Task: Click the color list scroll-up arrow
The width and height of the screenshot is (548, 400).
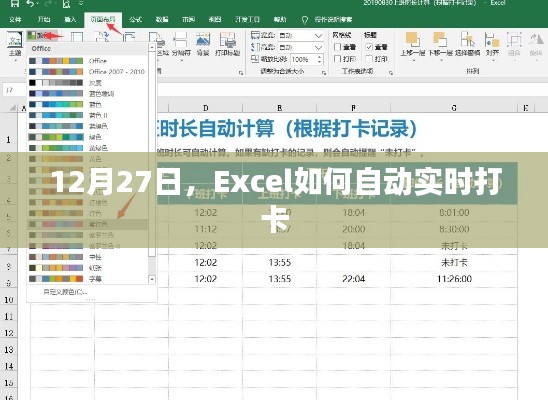Action: (152, 47)
